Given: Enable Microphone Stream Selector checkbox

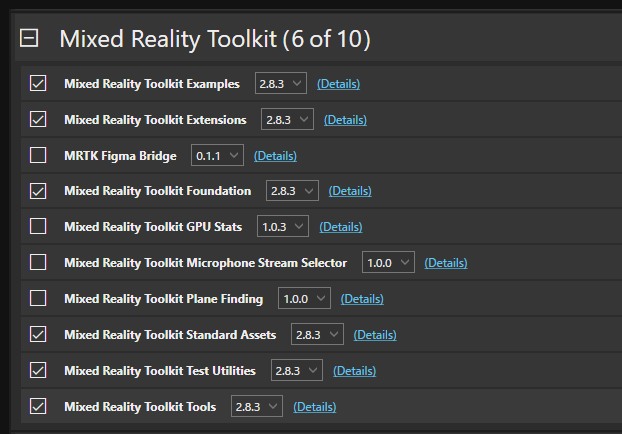Looking at the screenshot, I should click(x=38, y=263).
